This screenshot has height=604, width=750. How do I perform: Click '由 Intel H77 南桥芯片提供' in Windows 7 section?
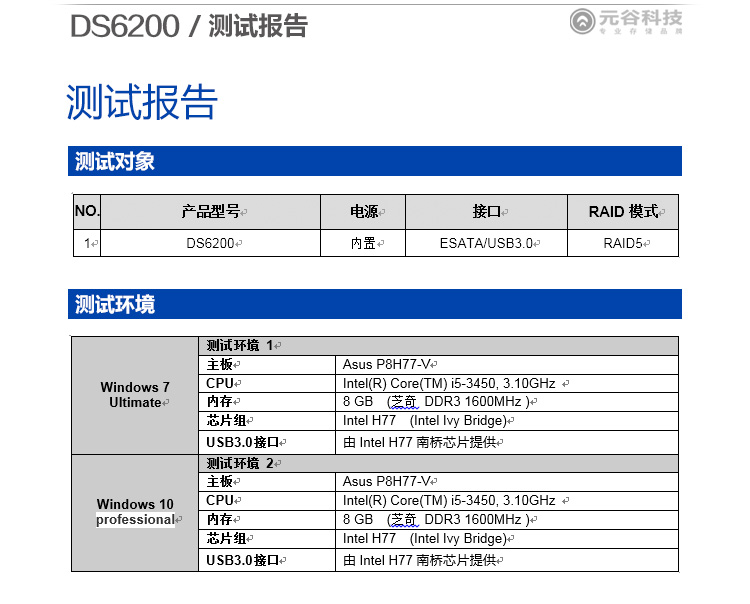point(419,442)
